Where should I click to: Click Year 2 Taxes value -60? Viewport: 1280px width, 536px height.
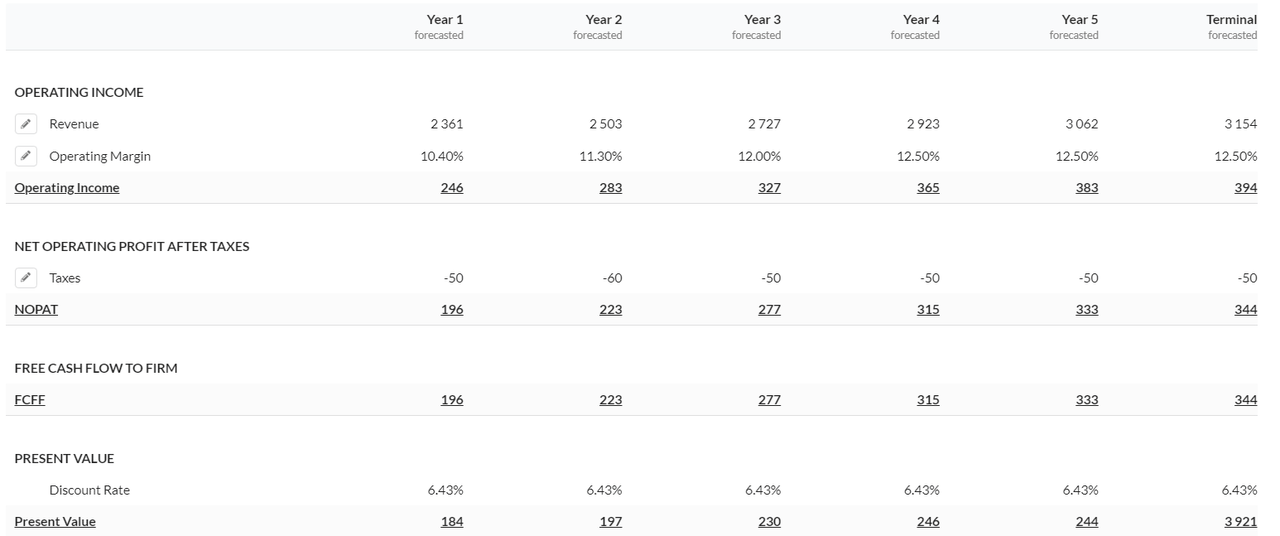[612, 278]
